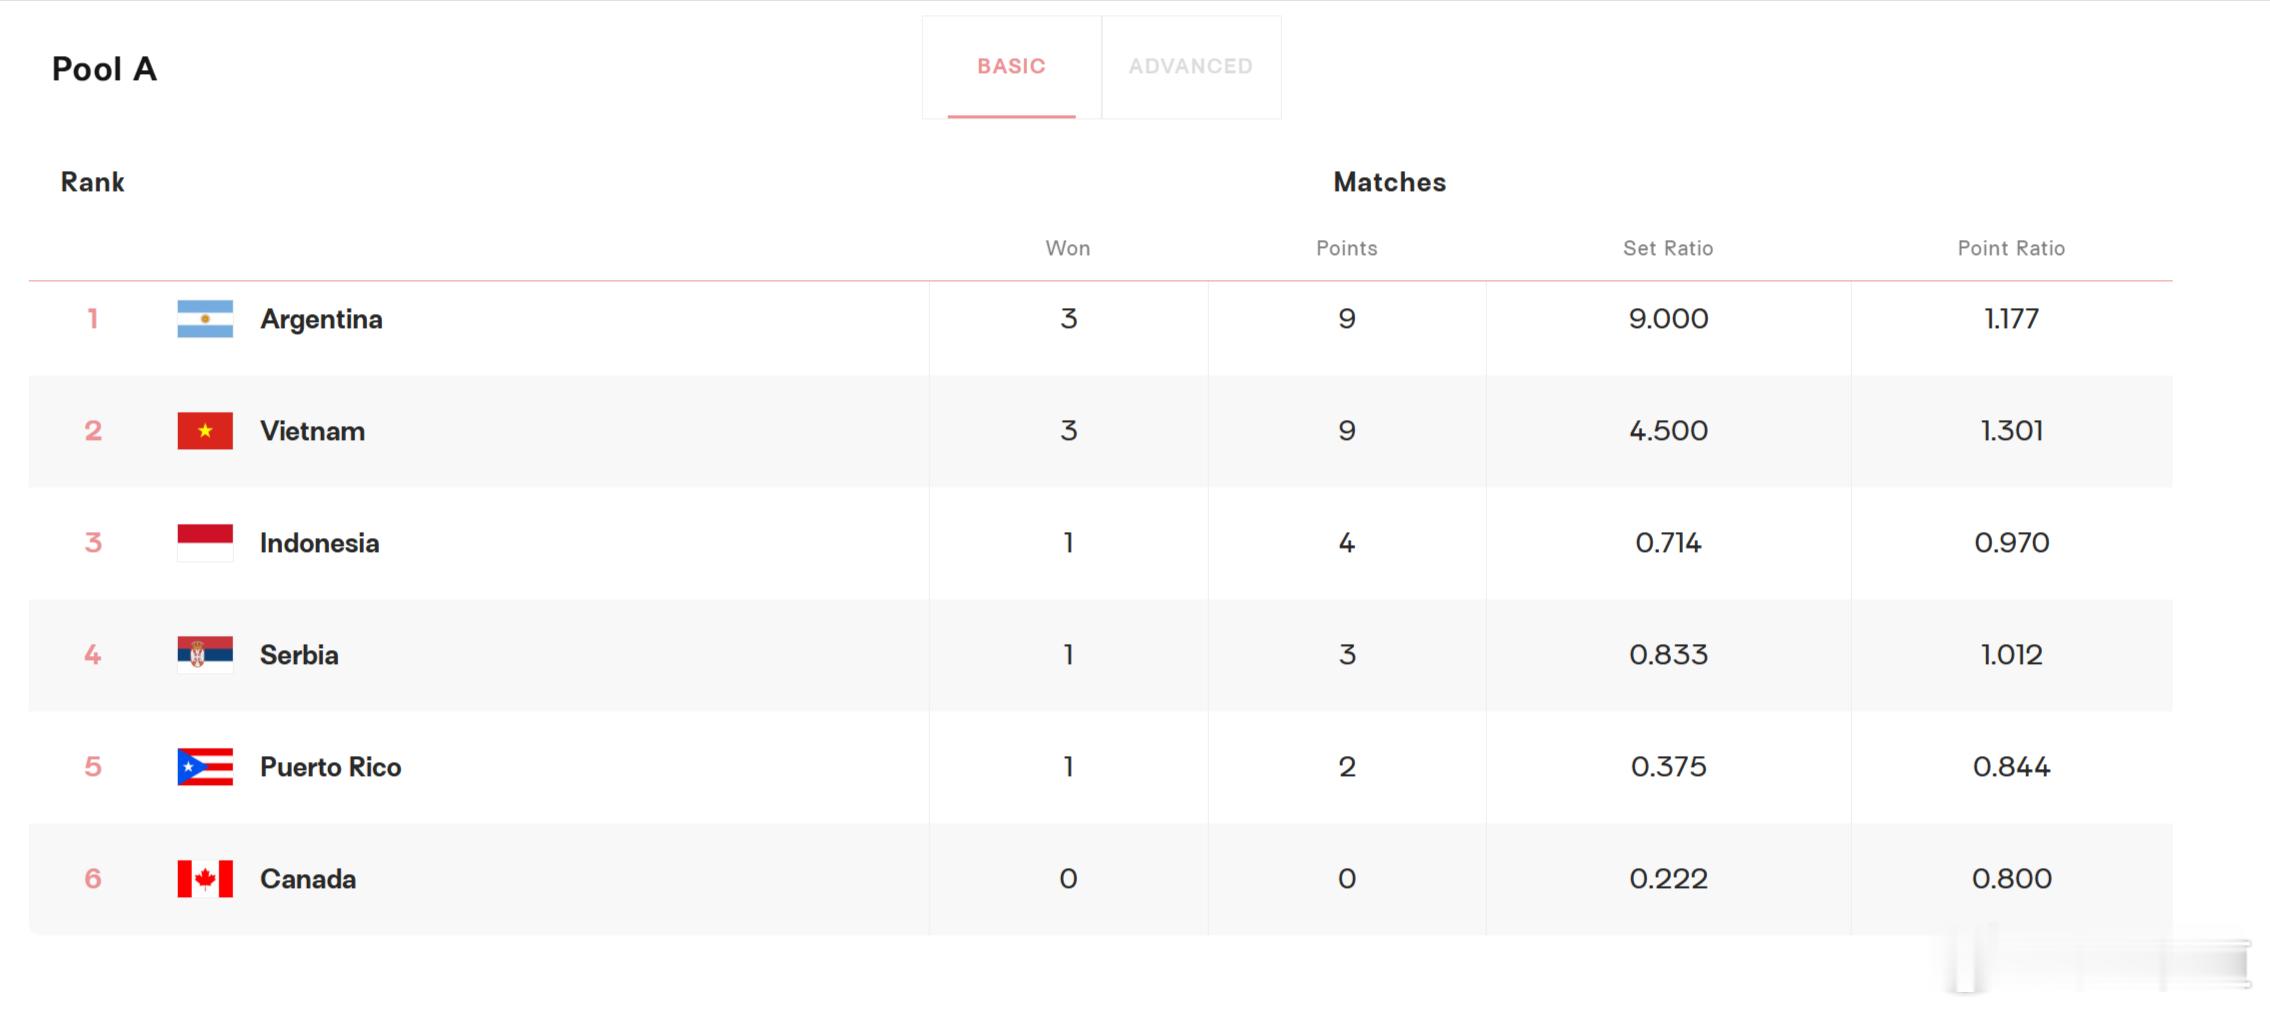
Task: Open the Indonesia team name
Action: pyautogui.click(x=319, y=543)
